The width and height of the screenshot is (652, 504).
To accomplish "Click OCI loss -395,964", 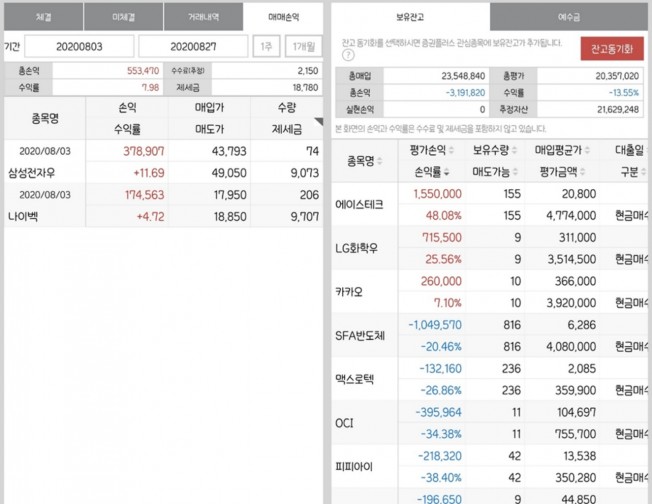I will (439, 412).
